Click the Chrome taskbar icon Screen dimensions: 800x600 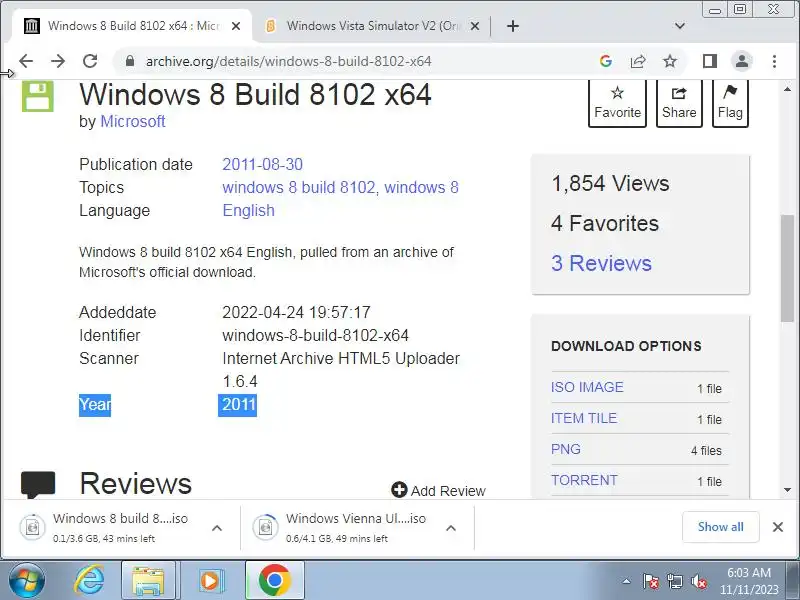click(274, 580)
